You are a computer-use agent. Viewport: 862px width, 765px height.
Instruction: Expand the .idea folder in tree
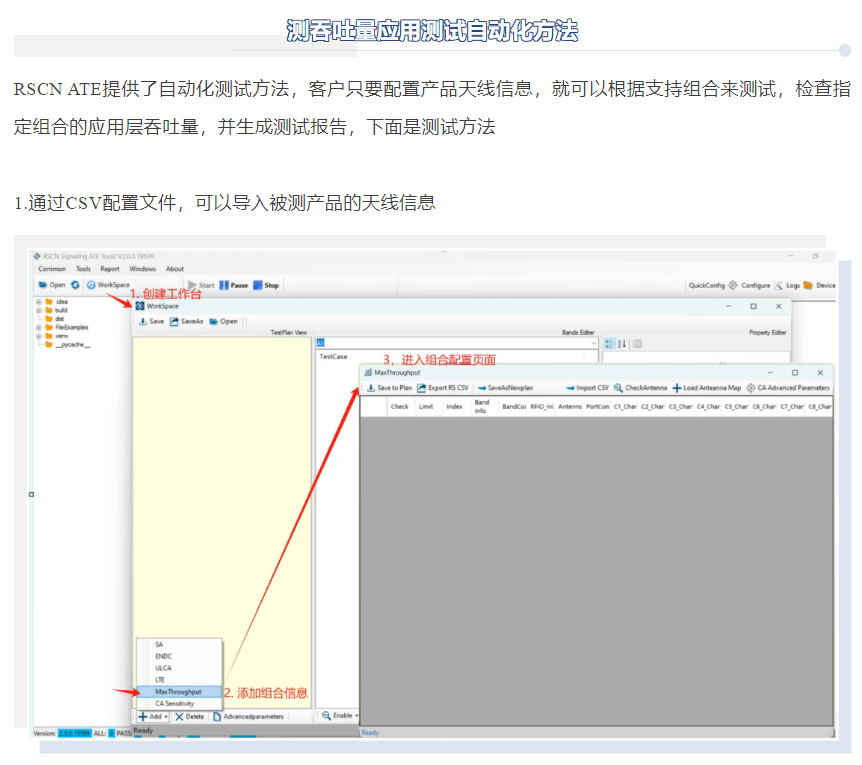pyautogui.click(x=38, y=301)
